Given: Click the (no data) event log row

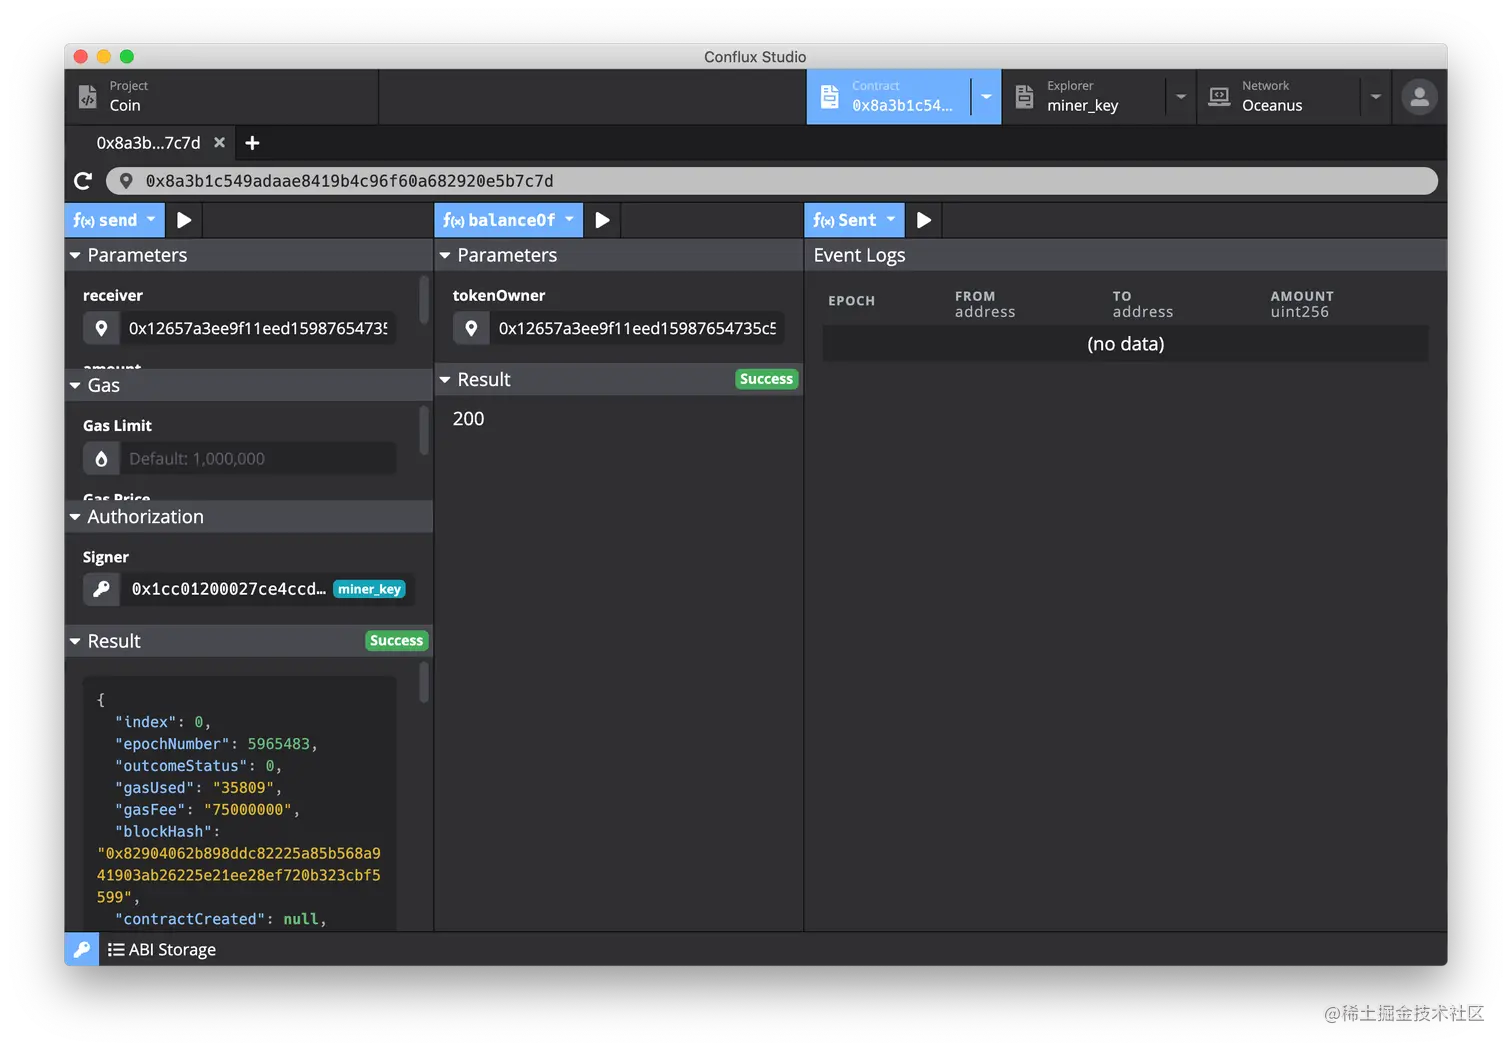Looking at the screenshot, I should 1125,344.
